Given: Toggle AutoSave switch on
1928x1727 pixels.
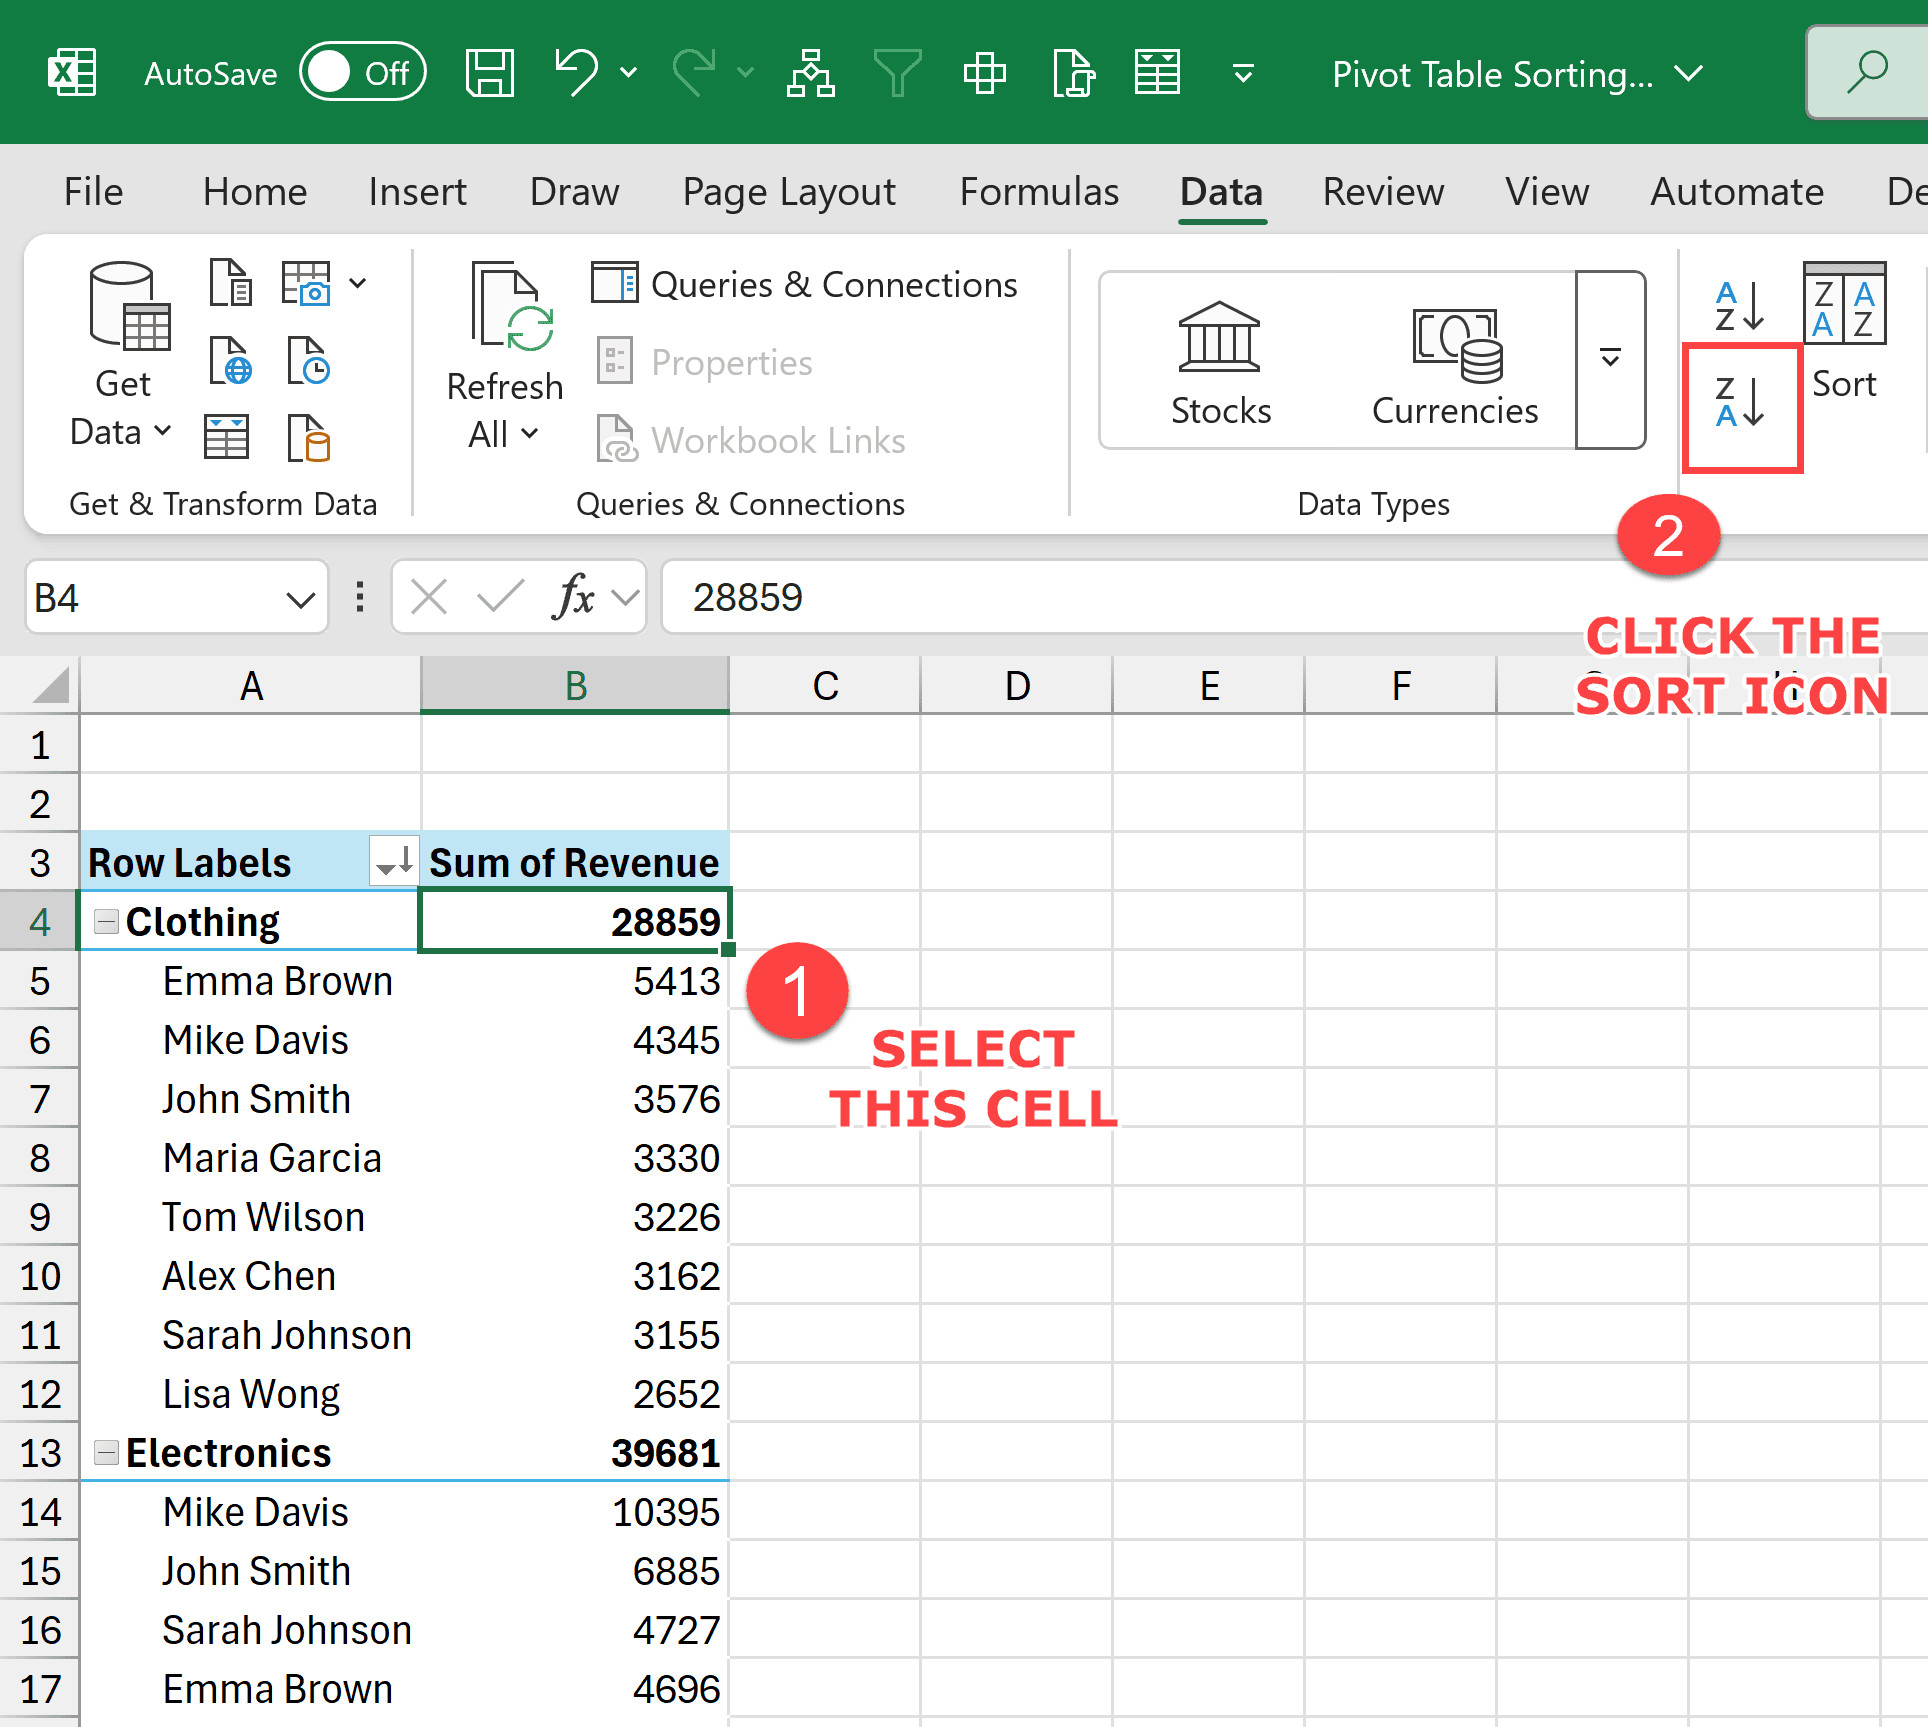Looking at the screenshot, I should pyautogui.click(x=363, y=73).
